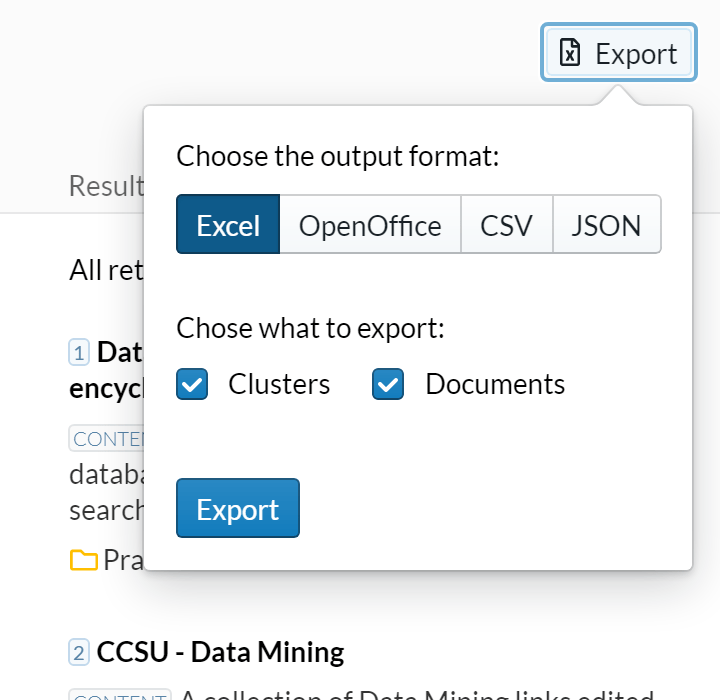Image resolution: width=720 pixels, height=700 pixels.
Task: Click the Export toolbar button with spreadsheet icon
Action: 619,52
